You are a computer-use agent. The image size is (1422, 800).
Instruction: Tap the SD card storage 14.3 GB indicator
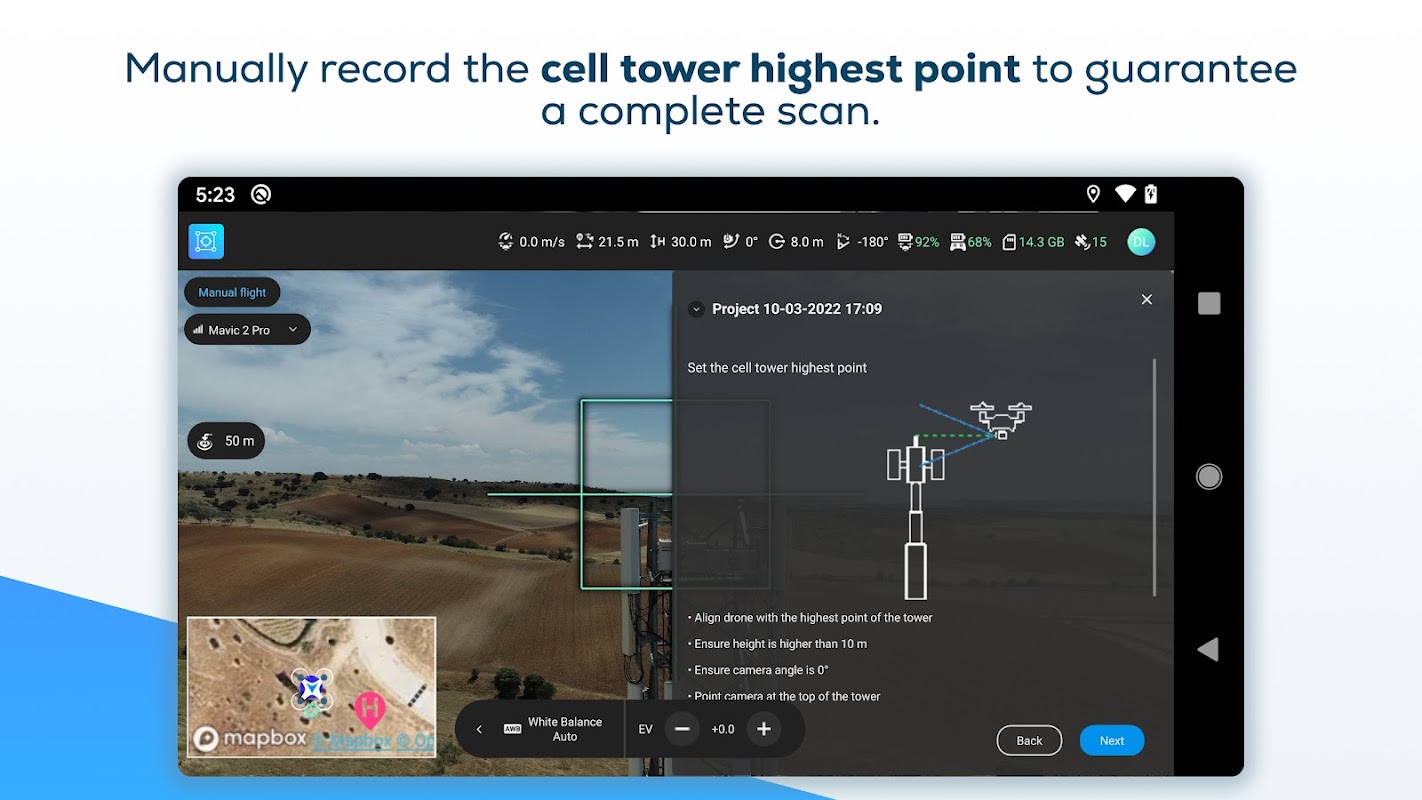coord(1033,242)
